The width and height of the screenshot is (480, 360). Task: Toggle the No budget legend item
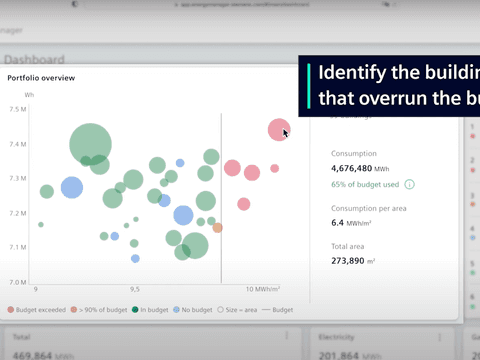pos(193,310)
